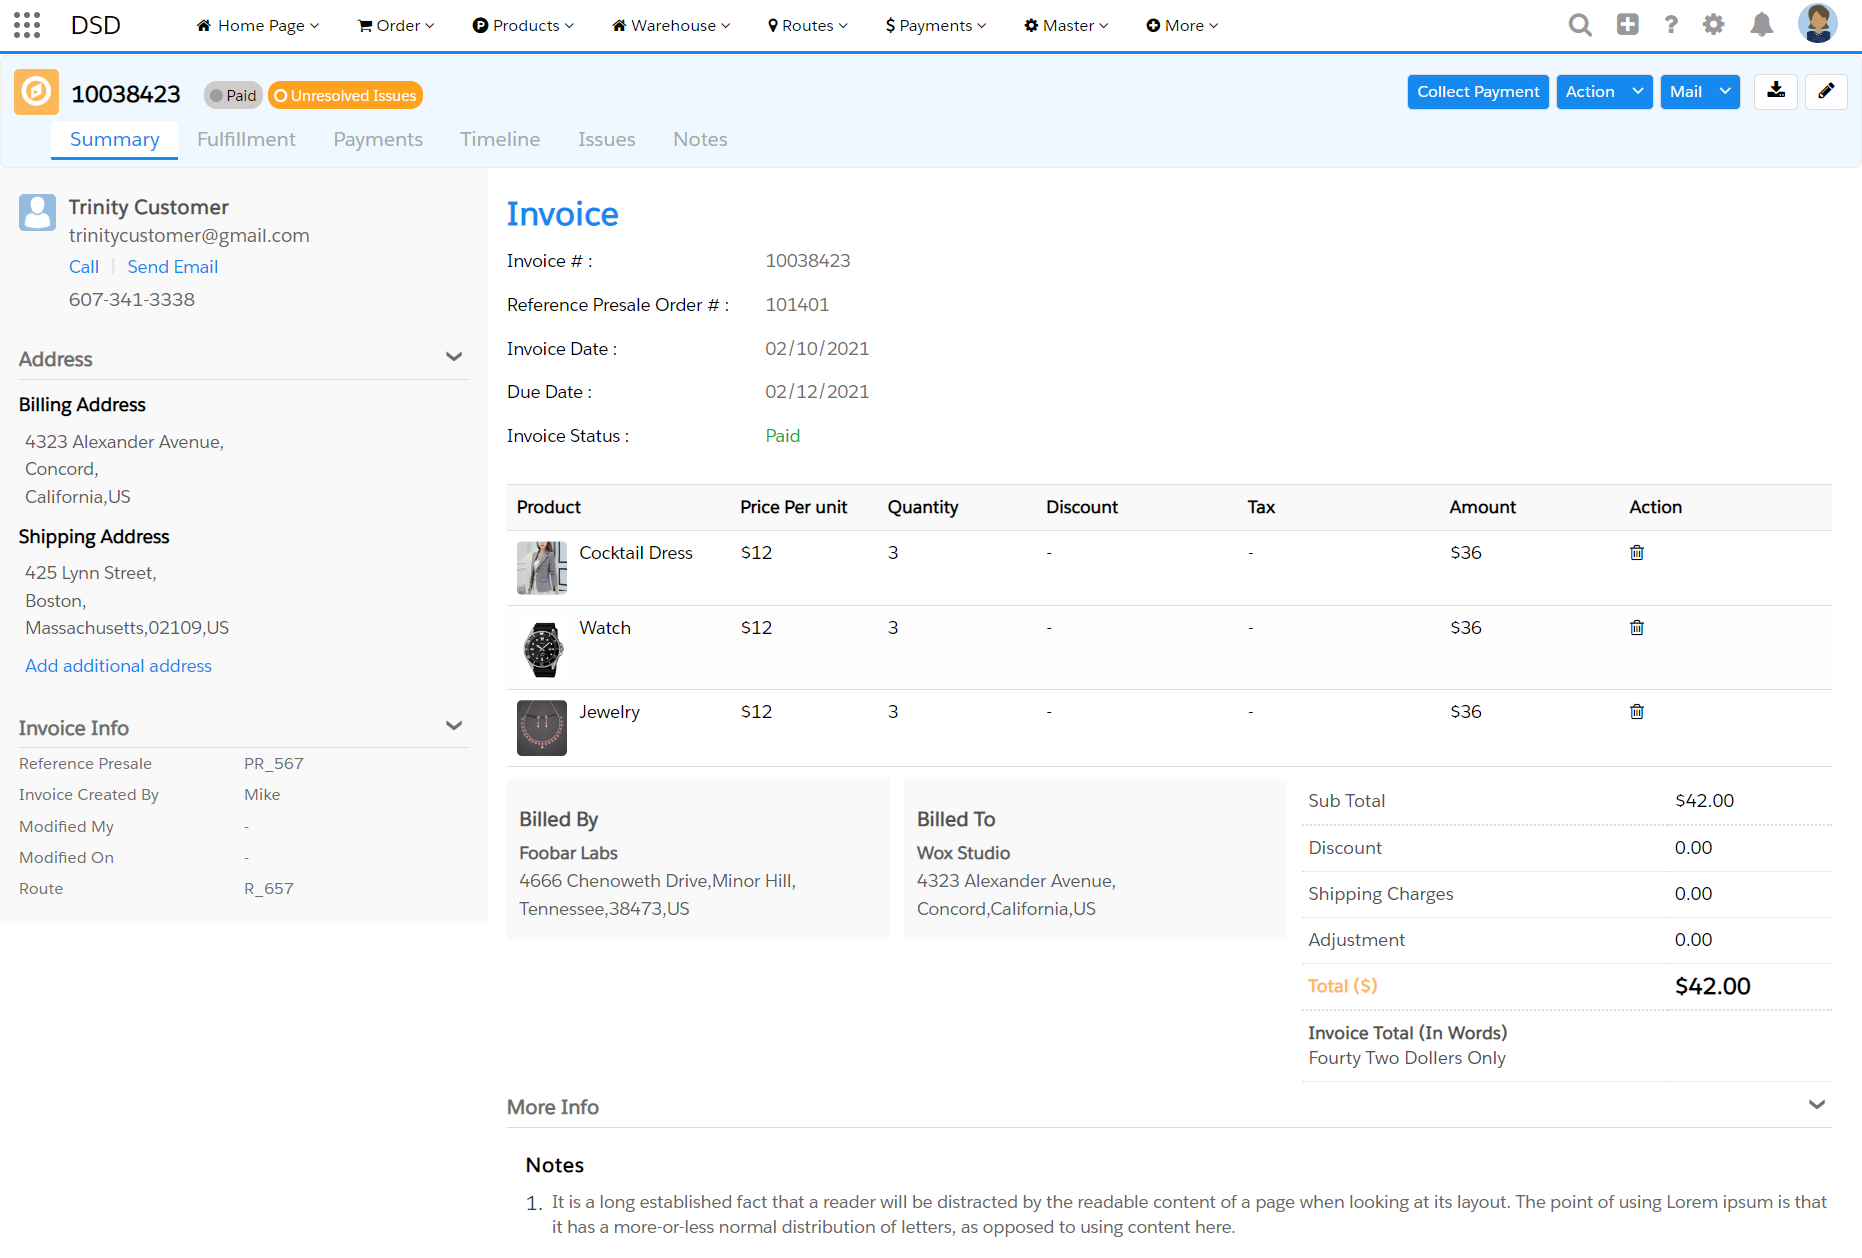Click the Unresolved Issues badge
This screenshot has height=1258, width=1862.
coord(344,95)
